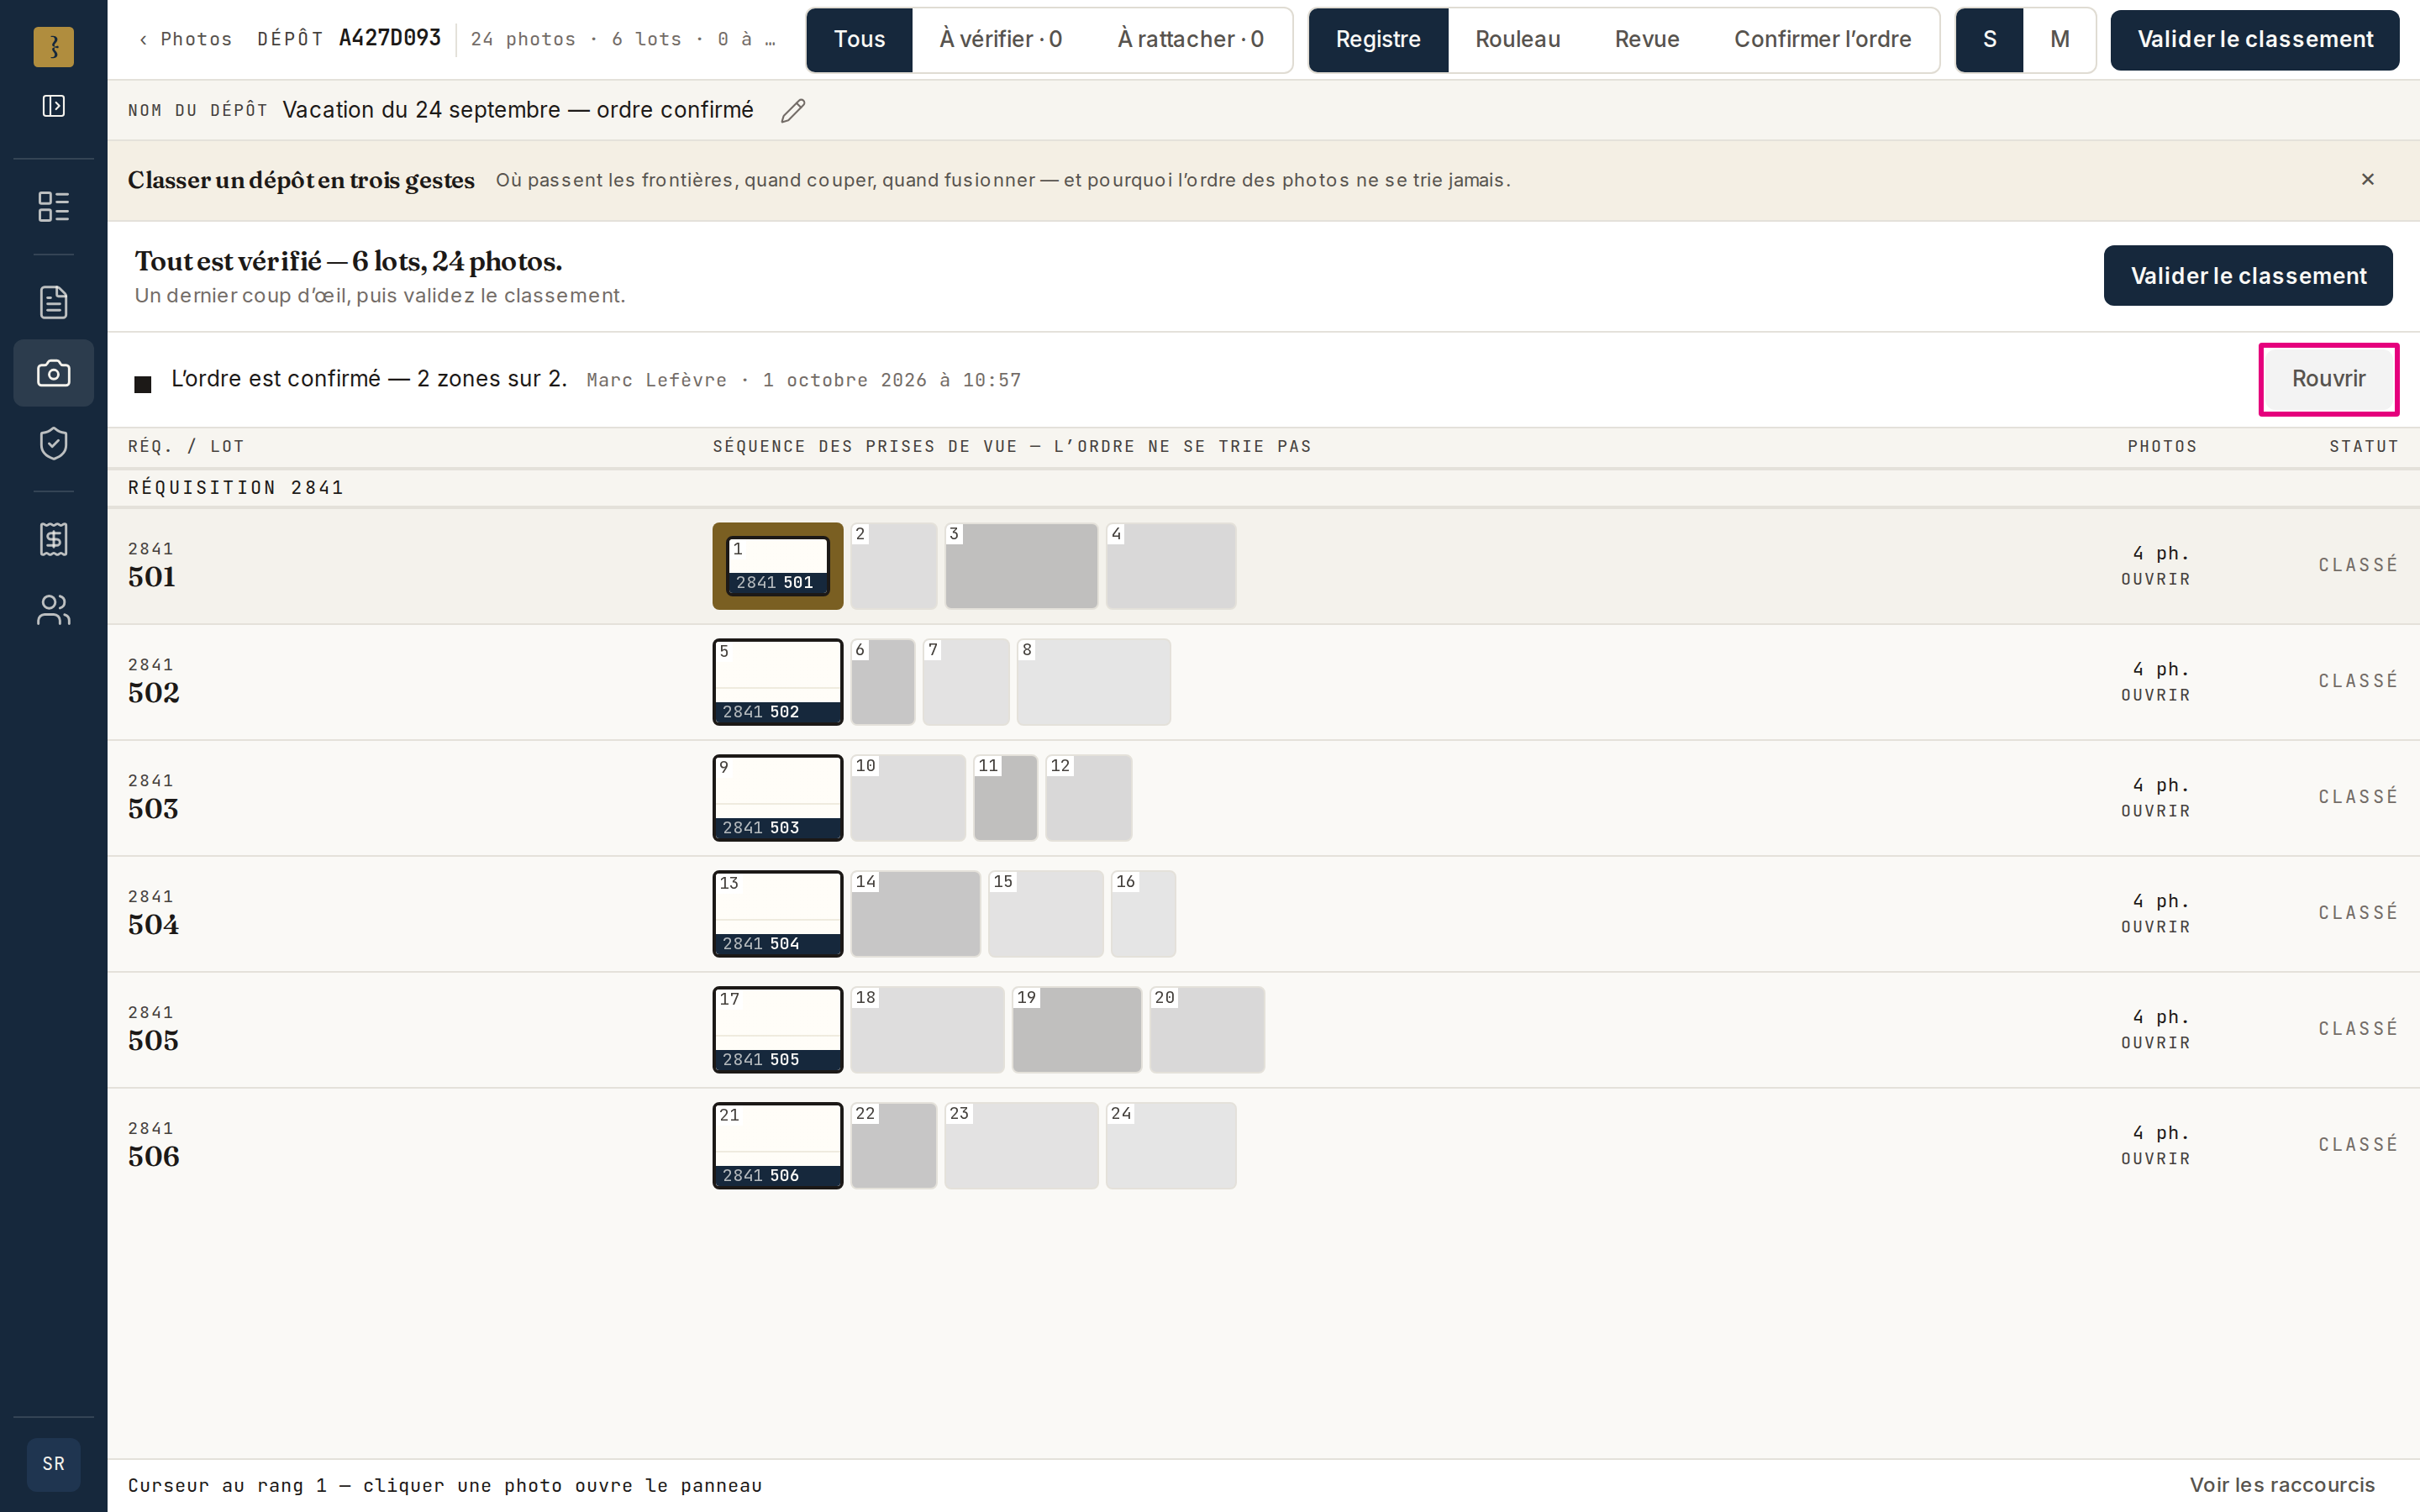The height and width of the screenshot is (1512, 2420).
Task: Open Voir les raccourcis link
Action: click(2282, 1485)
